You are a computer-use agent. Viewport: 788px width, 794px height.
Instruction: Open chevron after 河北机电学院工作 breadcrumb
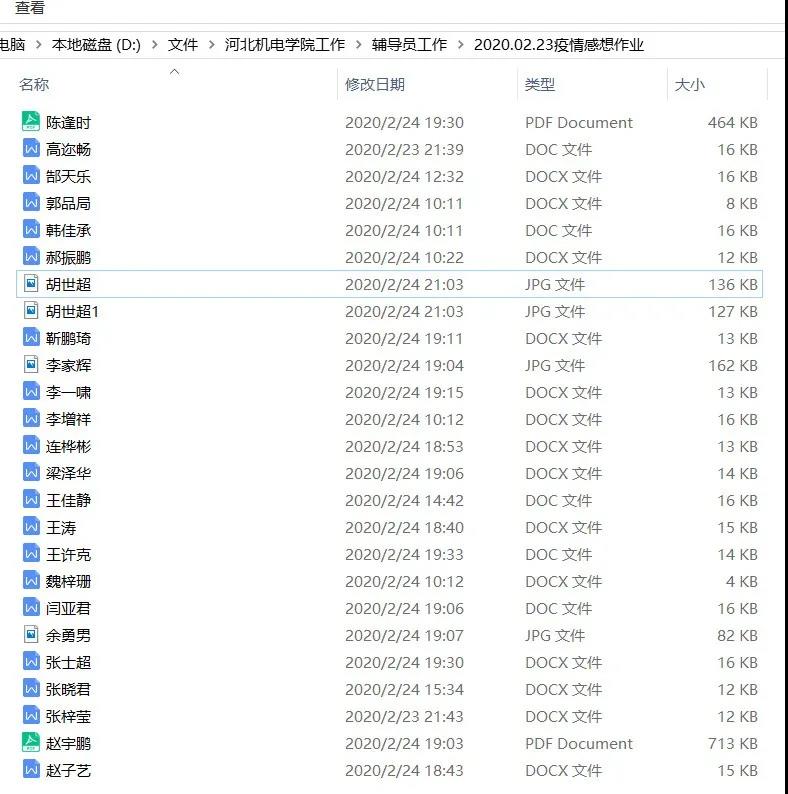click(x=359, y=45)
